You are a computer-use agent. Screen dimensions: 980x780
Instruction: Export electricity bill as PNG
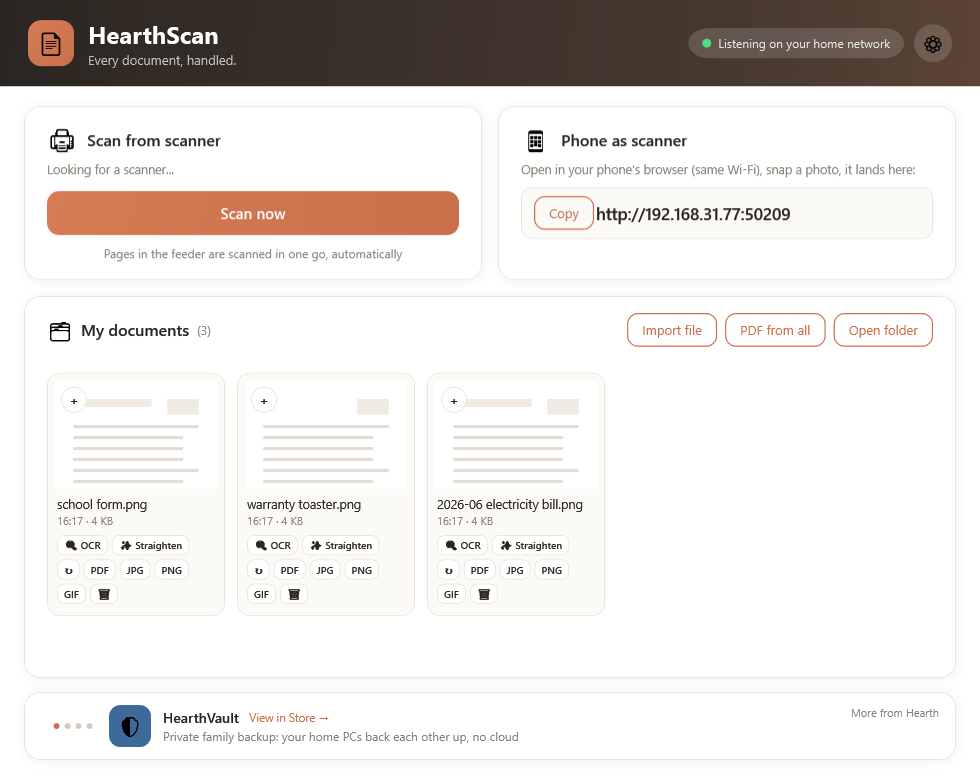pos(551,571)
